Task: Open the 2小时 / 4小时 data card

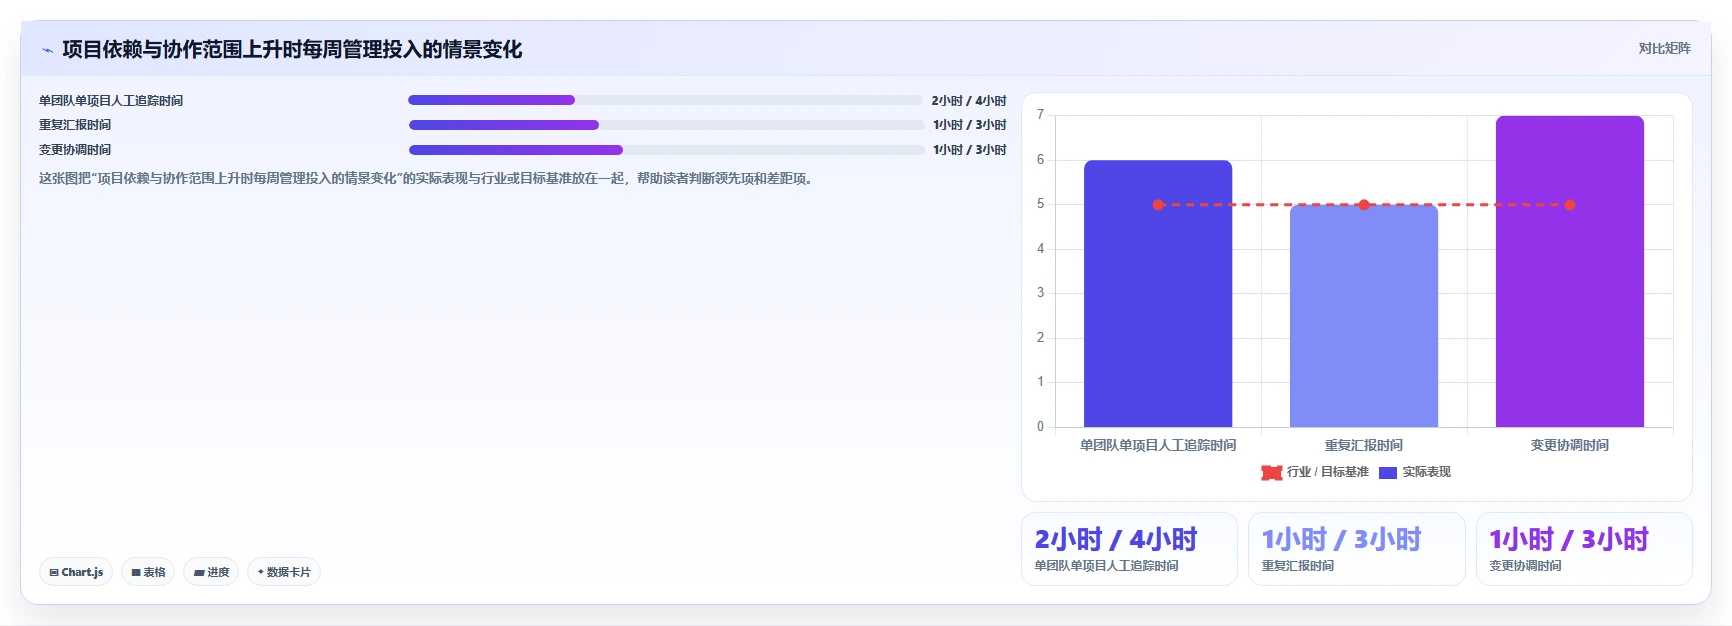Action: coord(1129,549)
